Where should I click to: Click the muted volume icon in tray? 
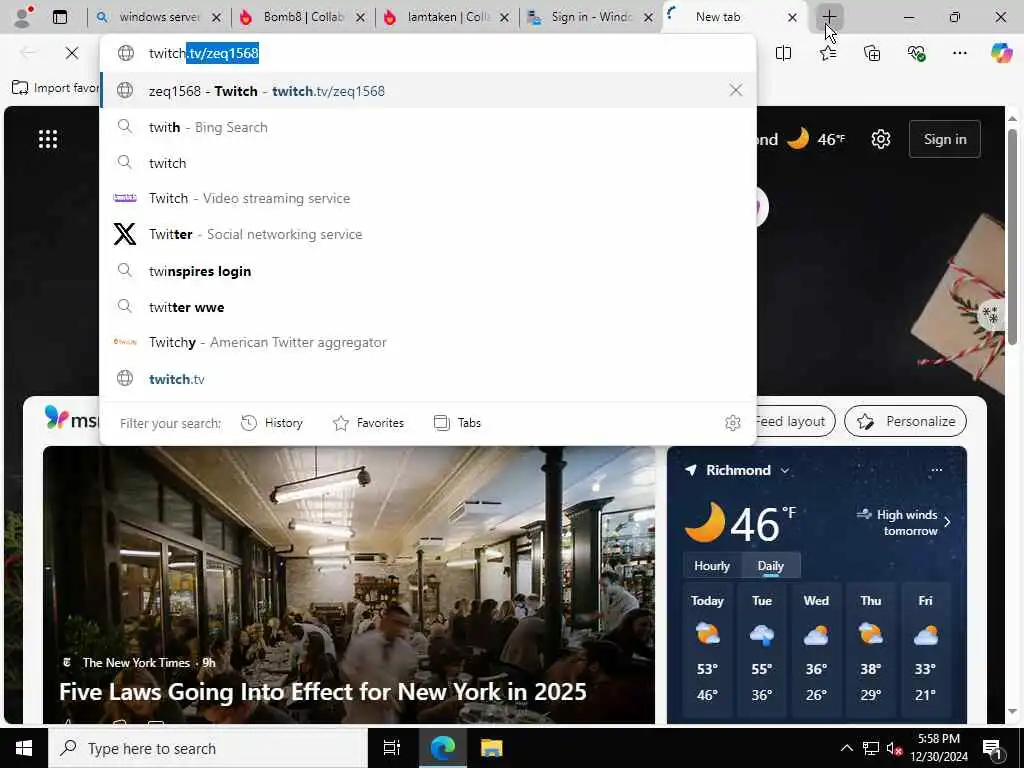click(895, 748)
